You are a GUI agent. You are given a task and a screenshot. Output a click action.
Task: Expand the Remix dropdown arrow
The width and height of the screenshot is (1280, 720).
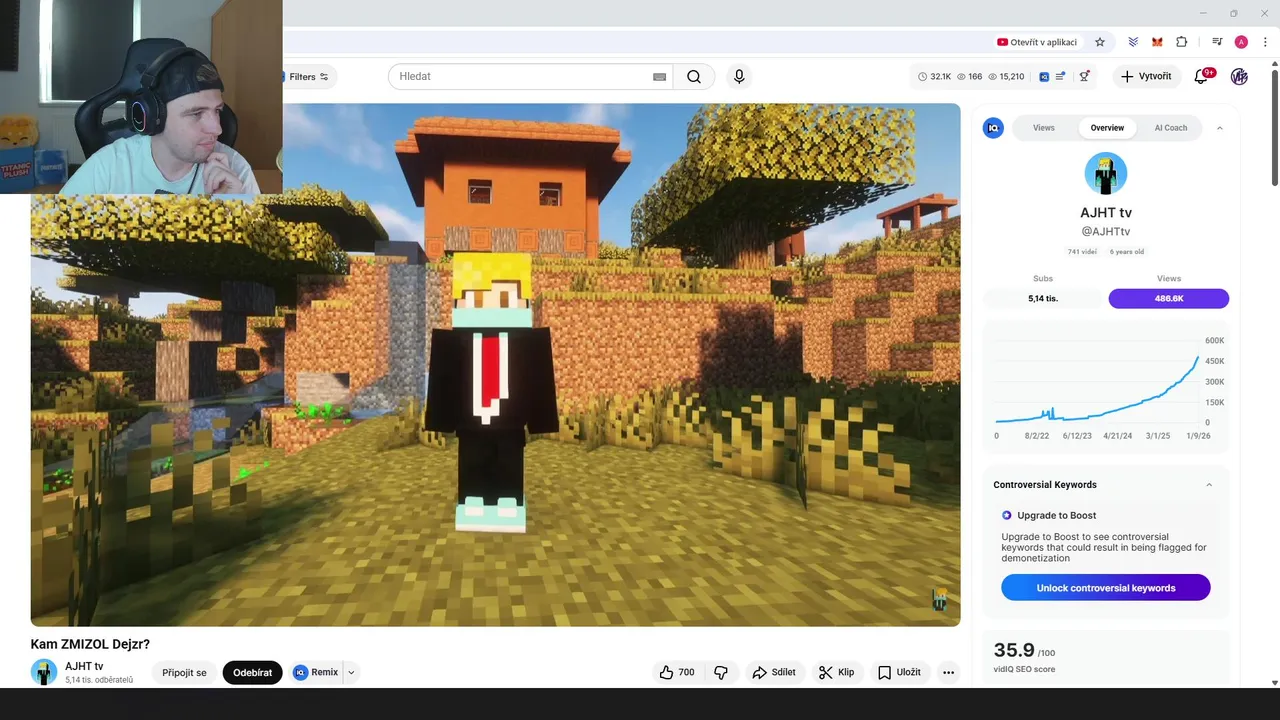point(351,672)
